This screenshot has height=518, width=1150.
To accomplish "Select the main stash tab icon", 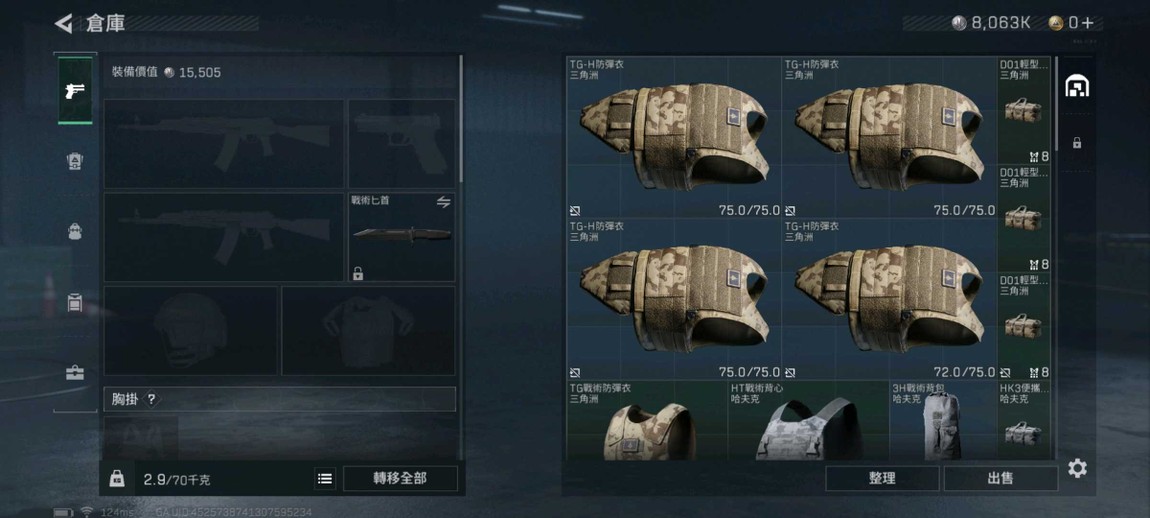I will tap(1077, 86).
